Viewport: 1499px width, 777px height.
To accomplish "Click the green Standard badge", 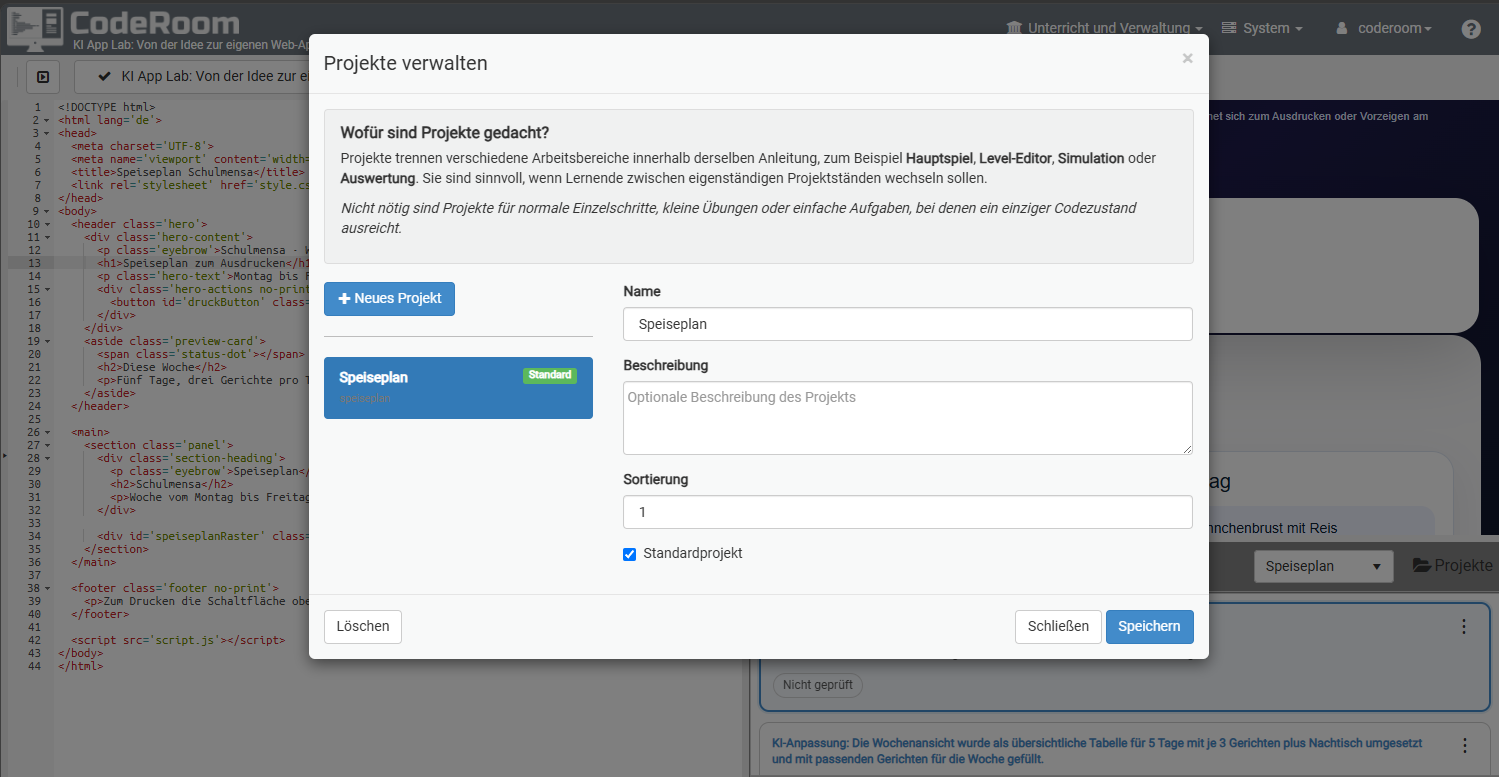I will pos(550,376).
